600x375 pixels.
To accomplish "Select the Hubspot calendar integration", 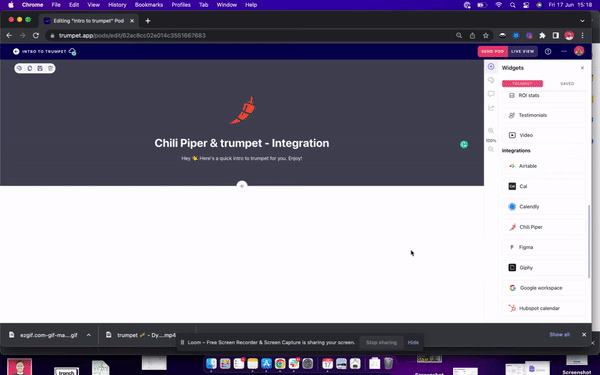I will [544, 308].
